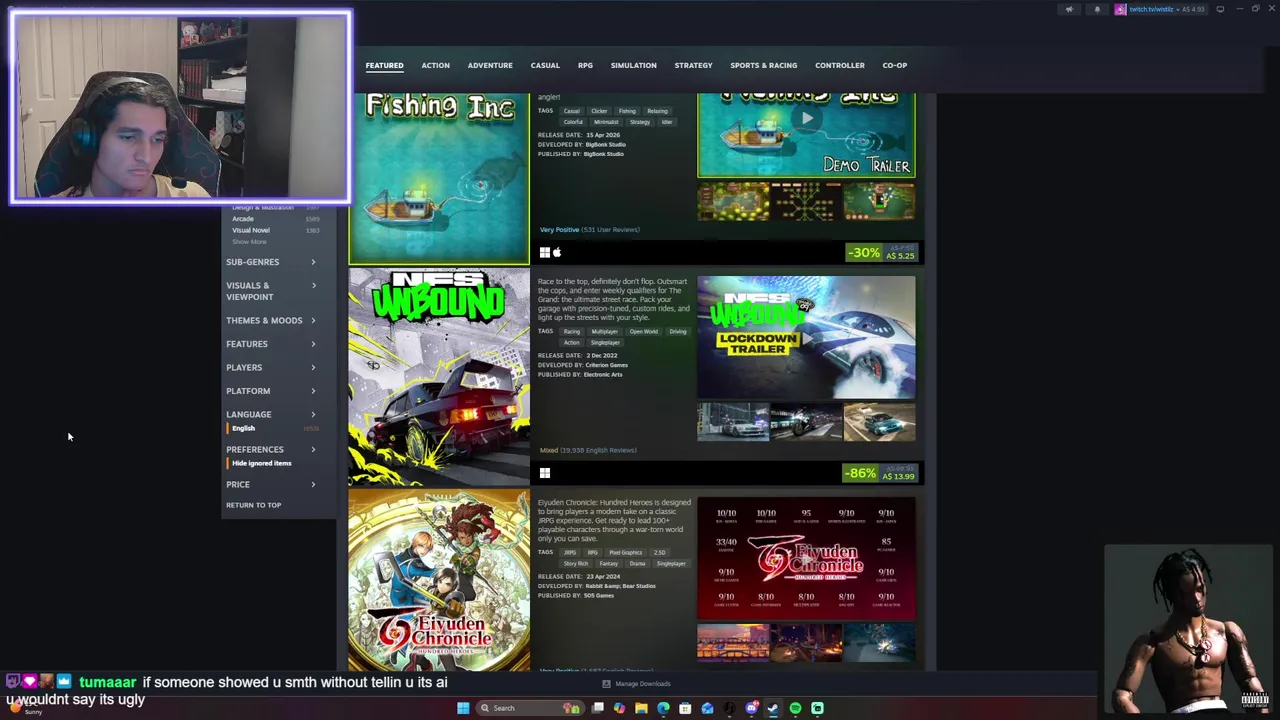Switch to Steam in the taskbar

coord(773,708)
